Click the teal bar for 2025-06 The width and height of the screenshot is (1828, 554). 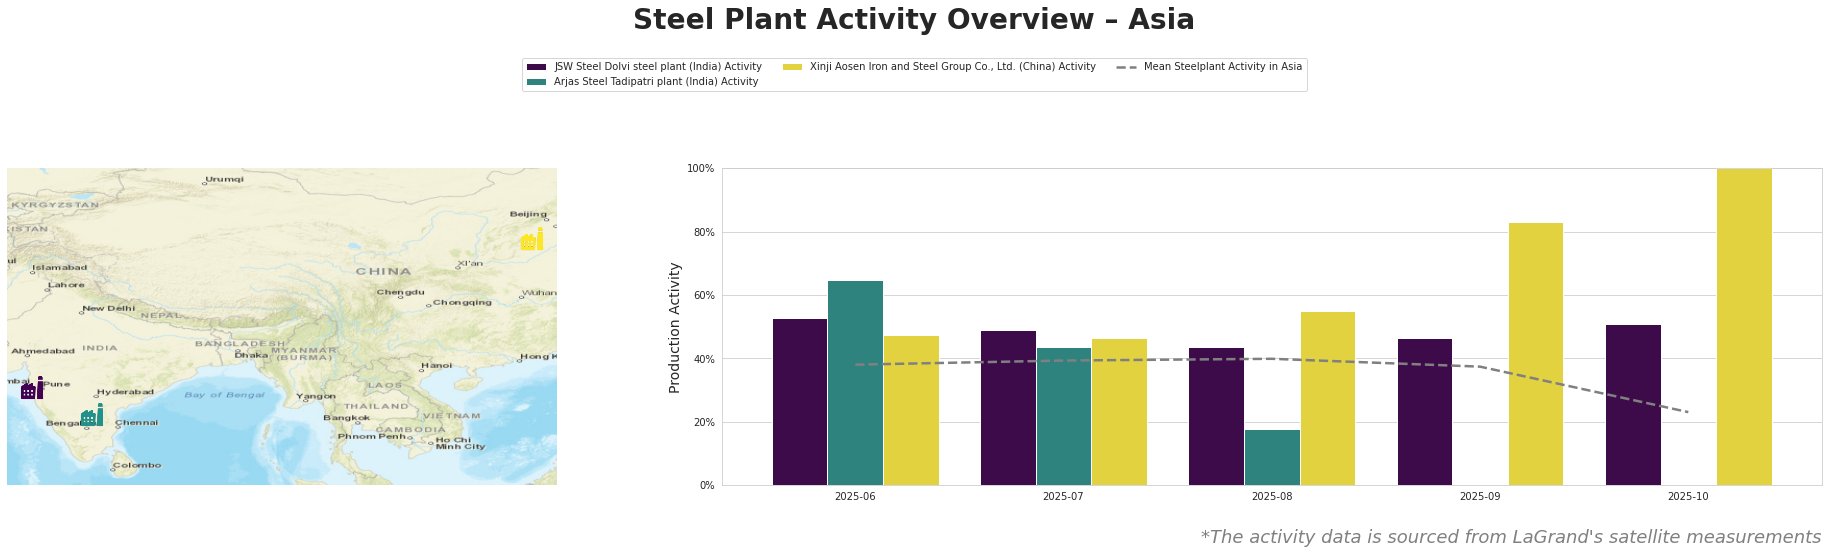pos(855,383)
